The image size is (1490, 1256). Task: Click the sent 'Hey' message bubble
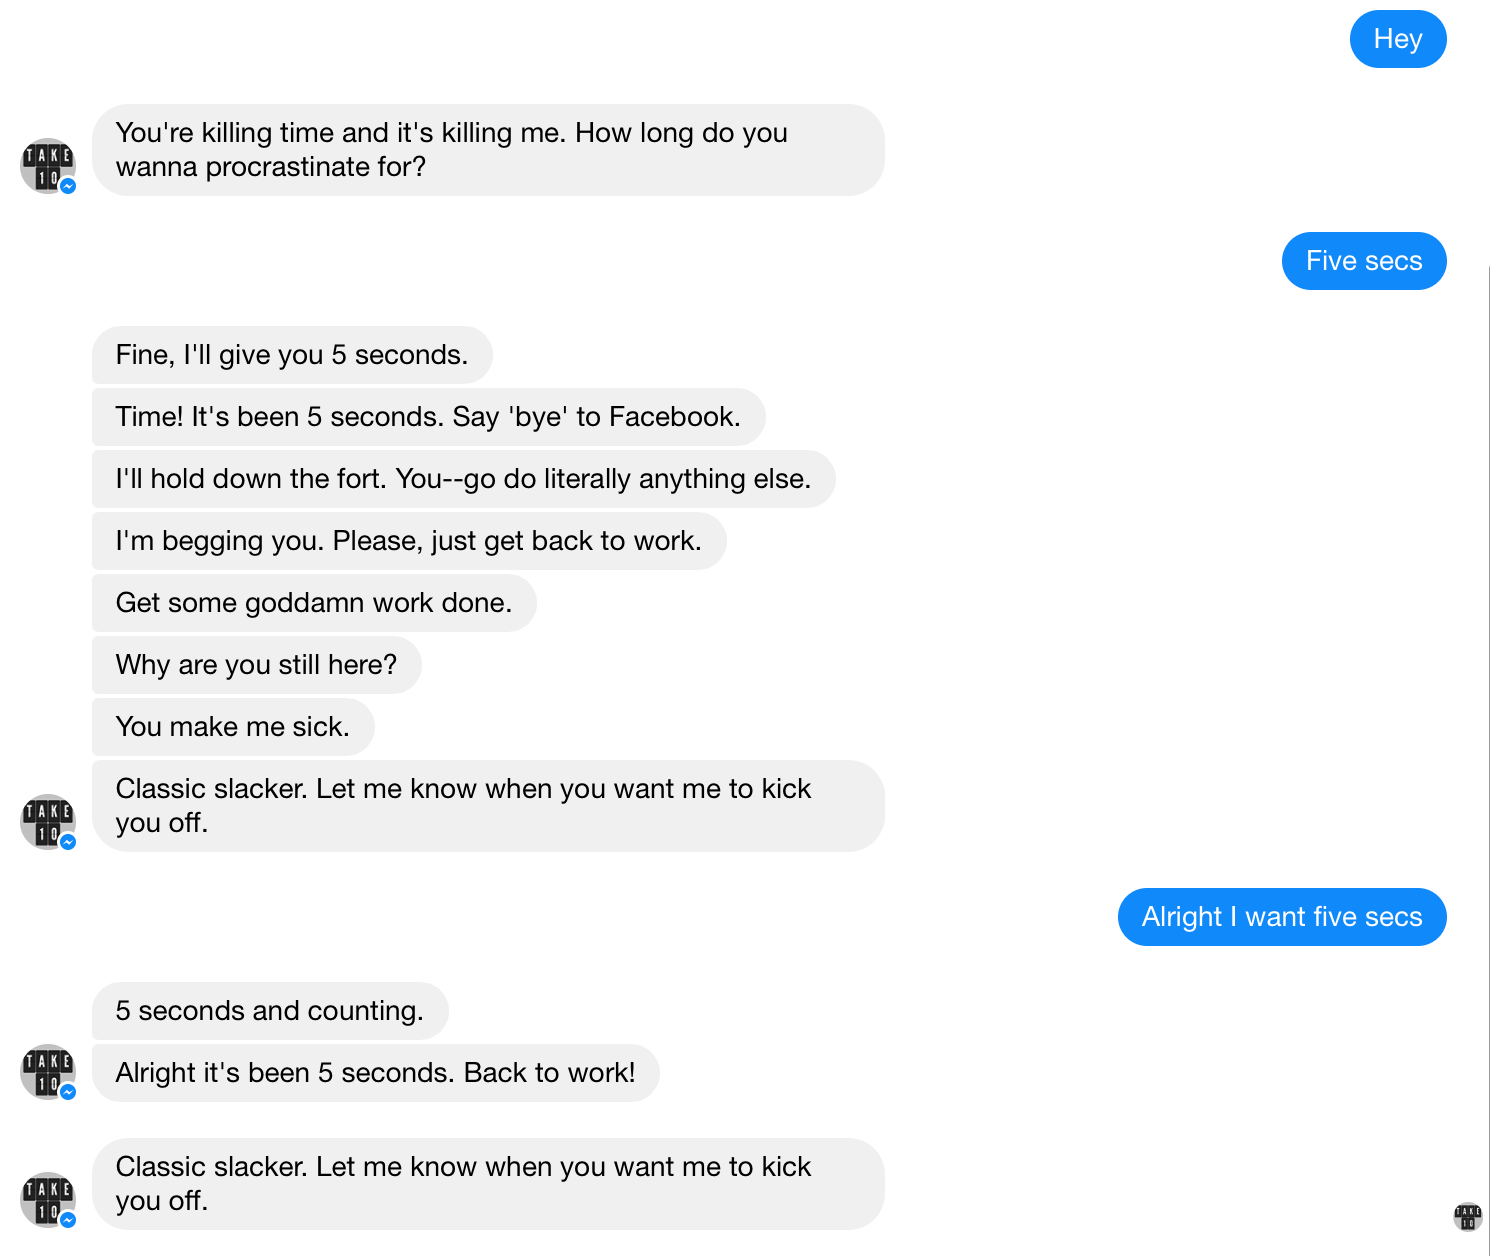[x=1397, y=39]
